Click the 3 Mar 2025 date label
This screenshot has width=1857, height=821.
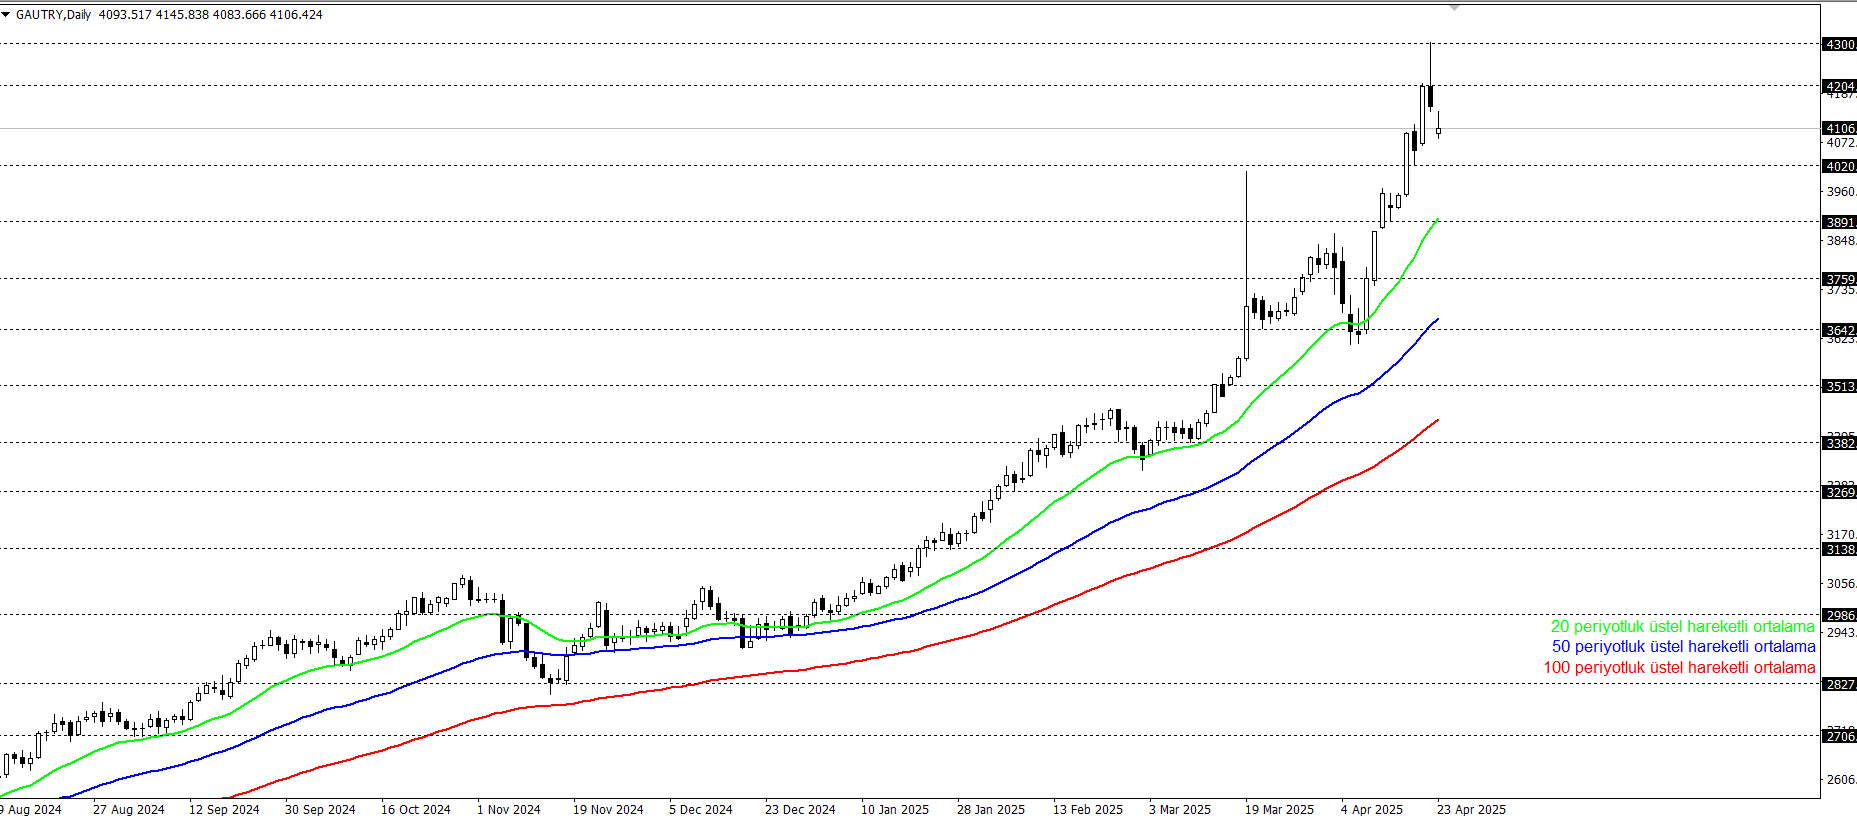pyautogui.click(x=1180, y=810)
